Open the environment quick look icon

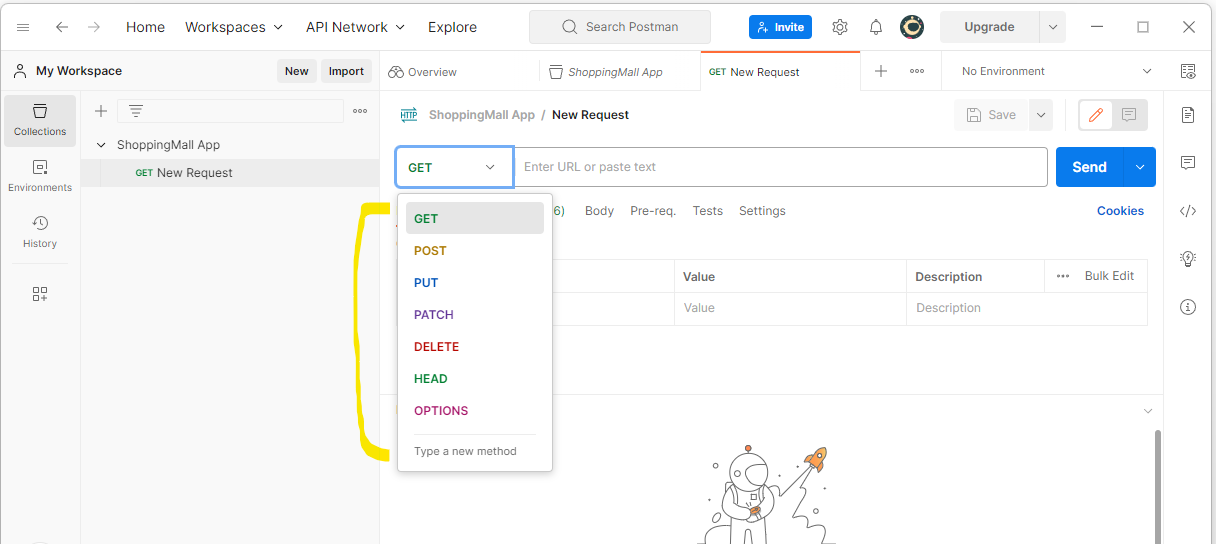[1188, 71]
